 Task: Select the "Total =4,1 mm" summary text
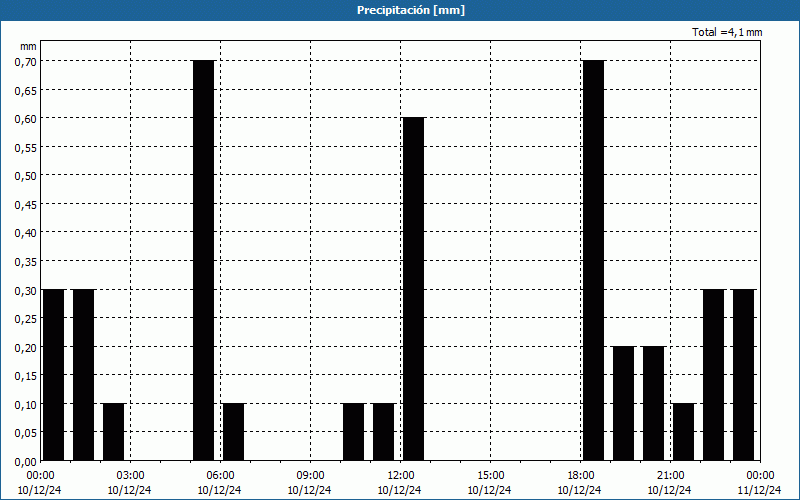point(727,32)
